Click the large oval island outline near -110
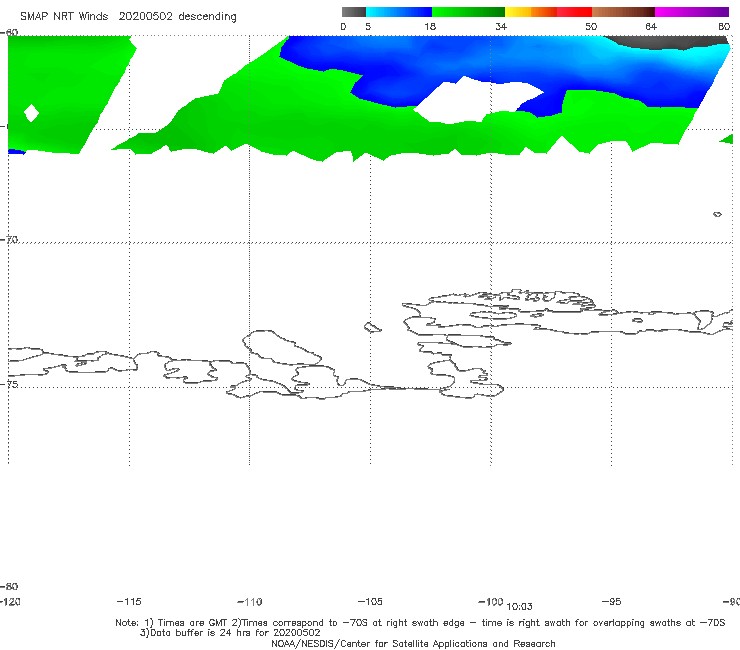Image resolution: width=740 pixels, height=650 pixels. point(282,347)
